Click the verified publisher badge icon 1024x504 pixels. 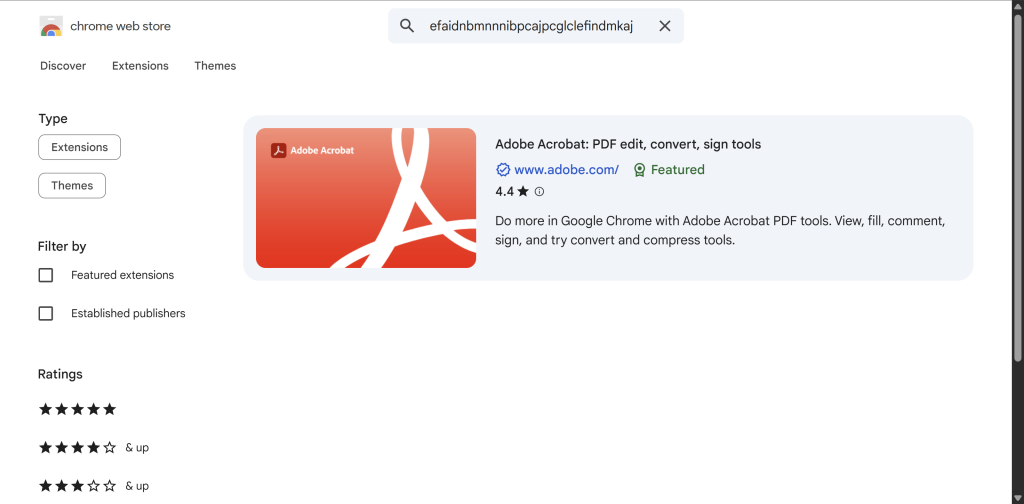coord(503,170)
